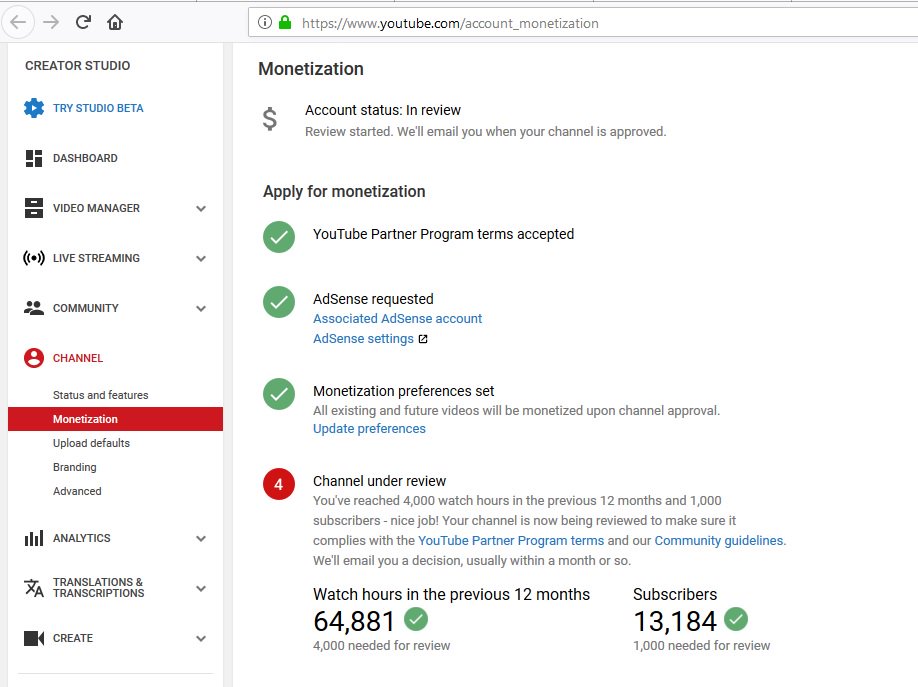
Task: Click the Monetization page title
Action: tap(311, 69)
